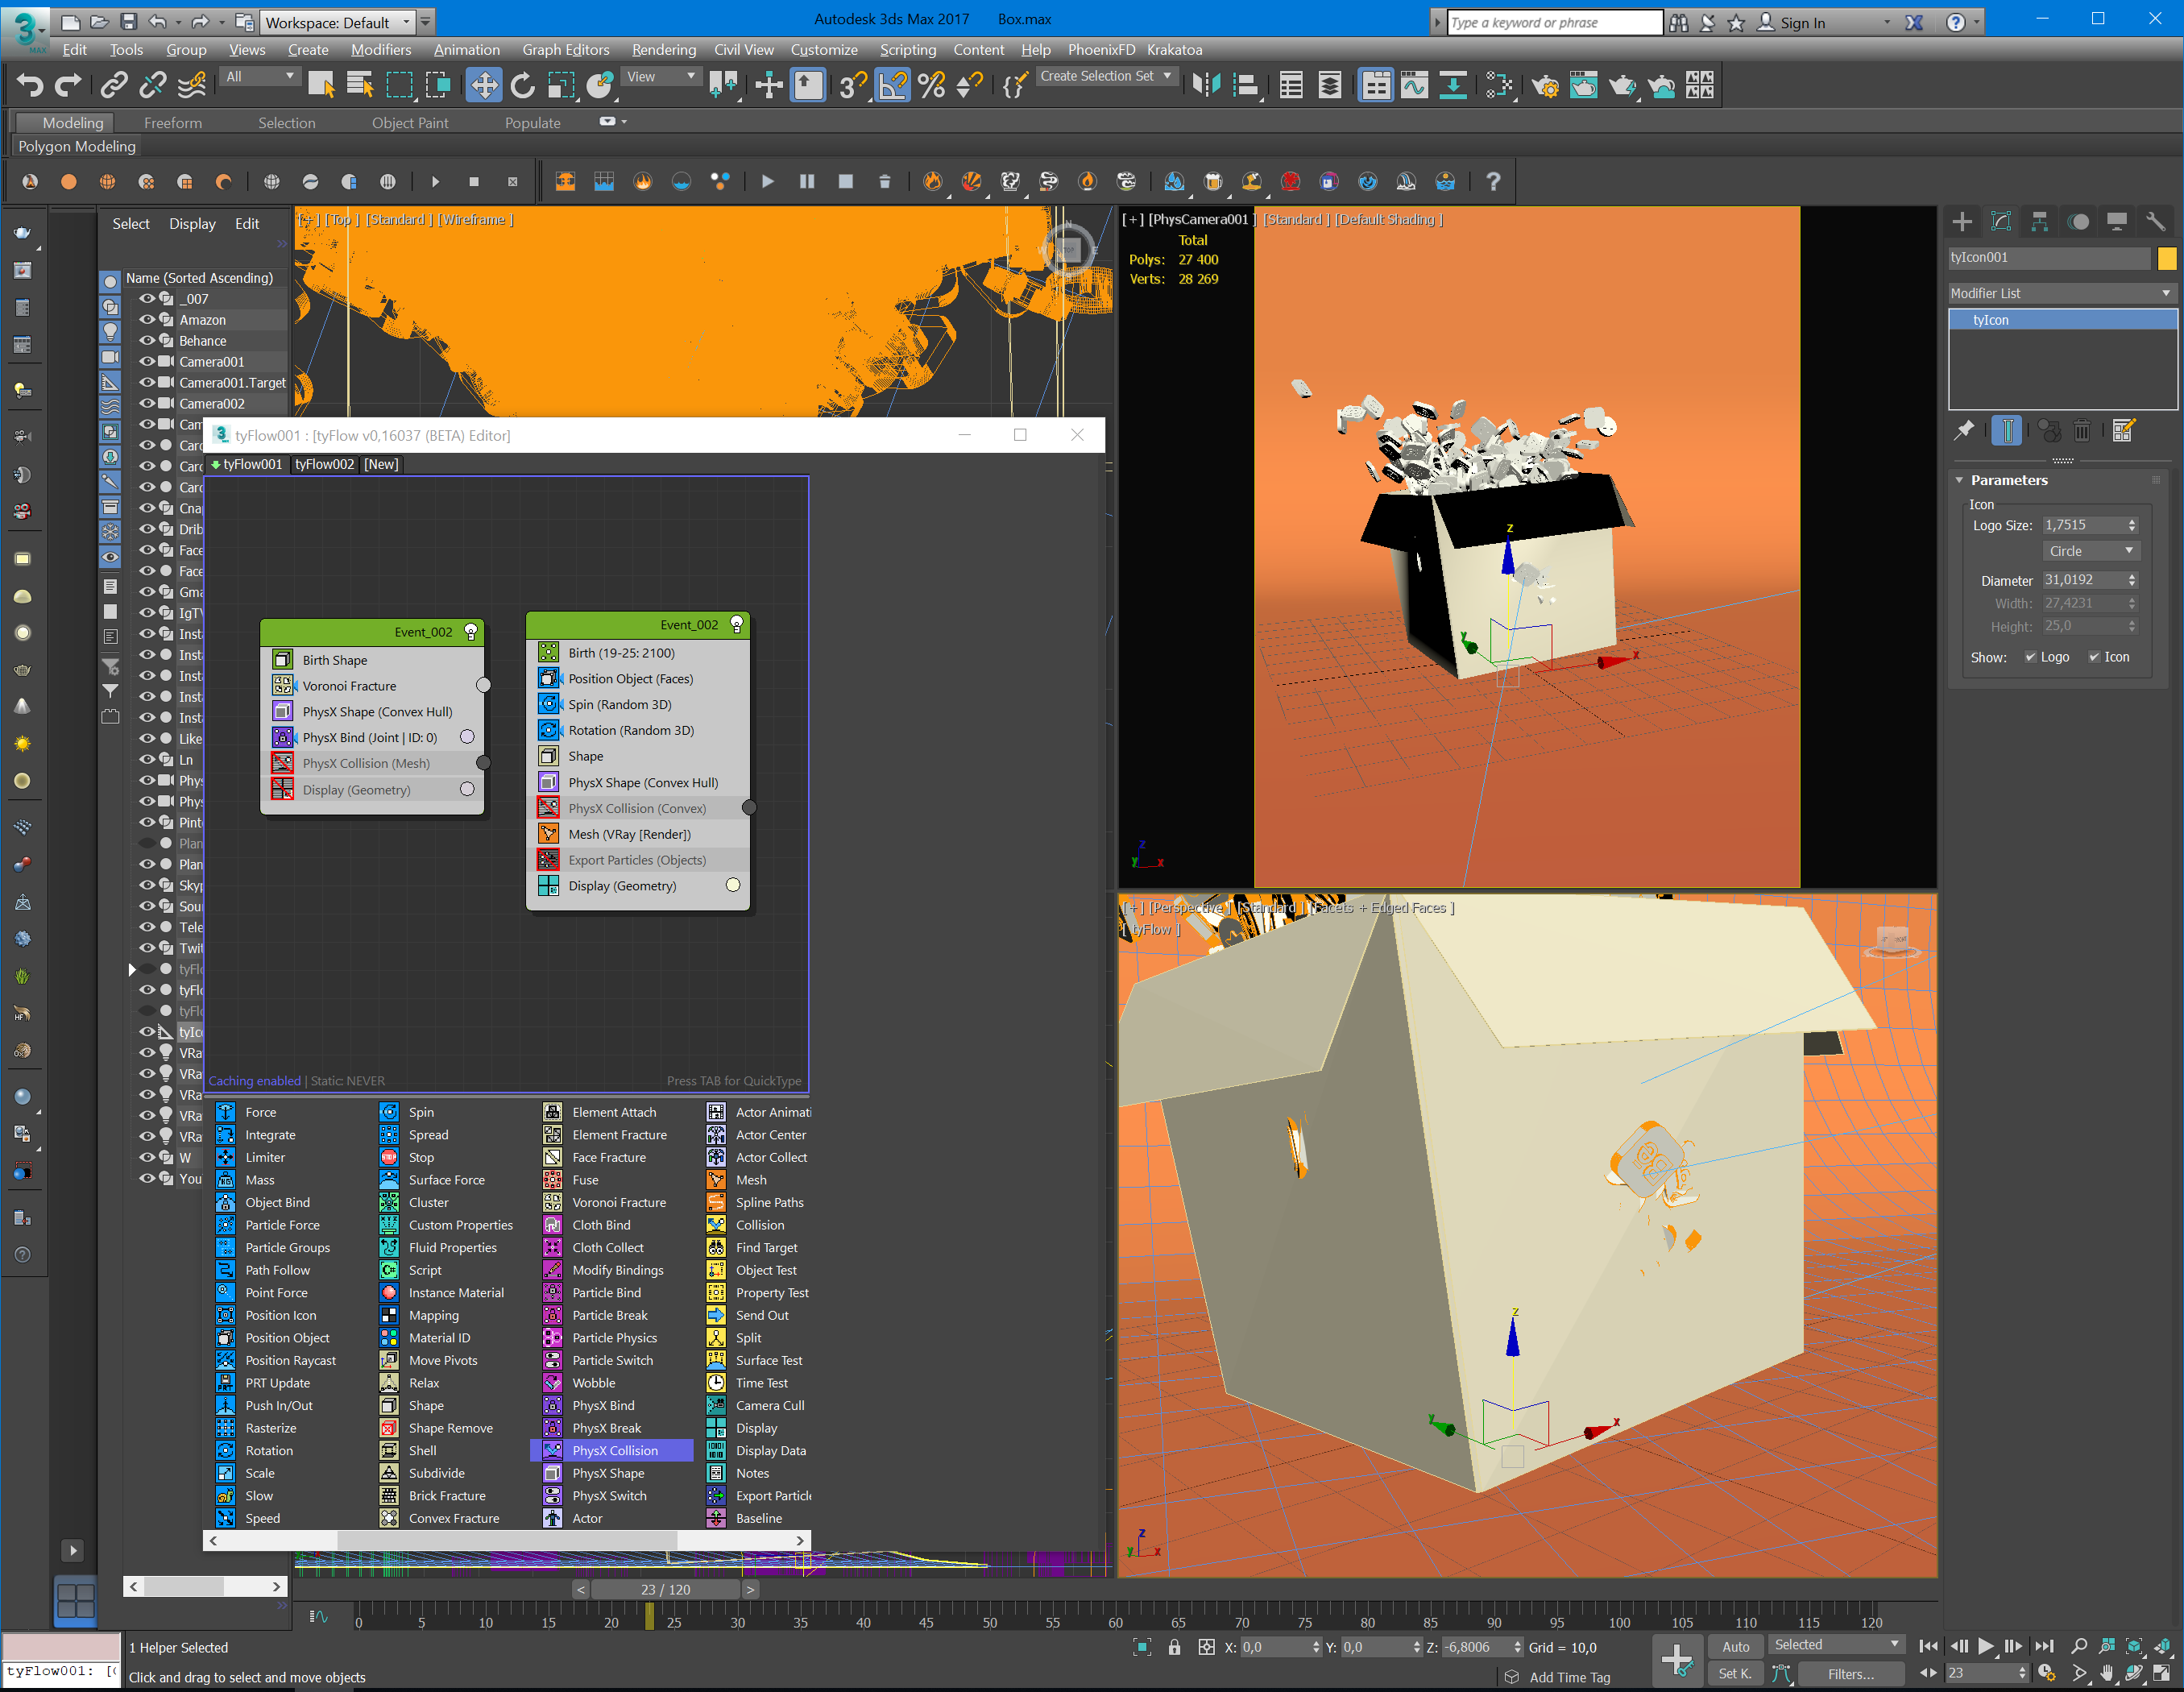Screen dimensions: 2184x1692
Task: Click the Auto key button
Action: [1735, 1646]
